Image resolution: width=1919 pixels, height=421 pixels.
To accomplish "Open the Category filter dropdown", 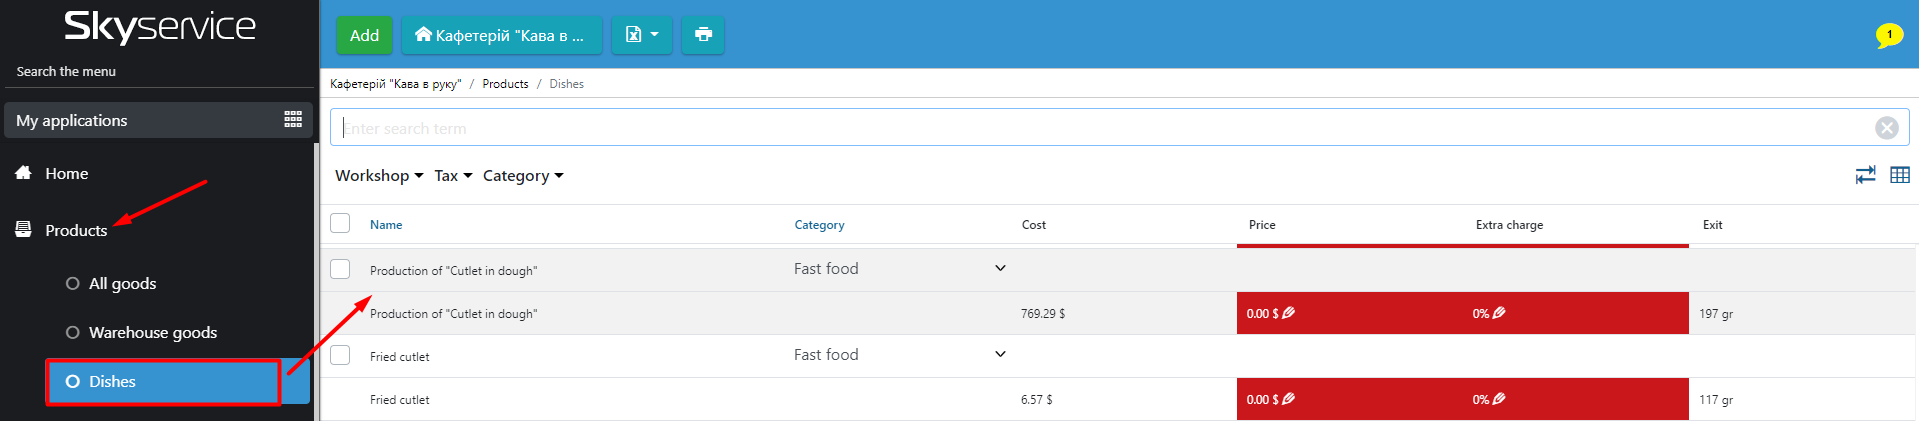I will coord(522,176).
